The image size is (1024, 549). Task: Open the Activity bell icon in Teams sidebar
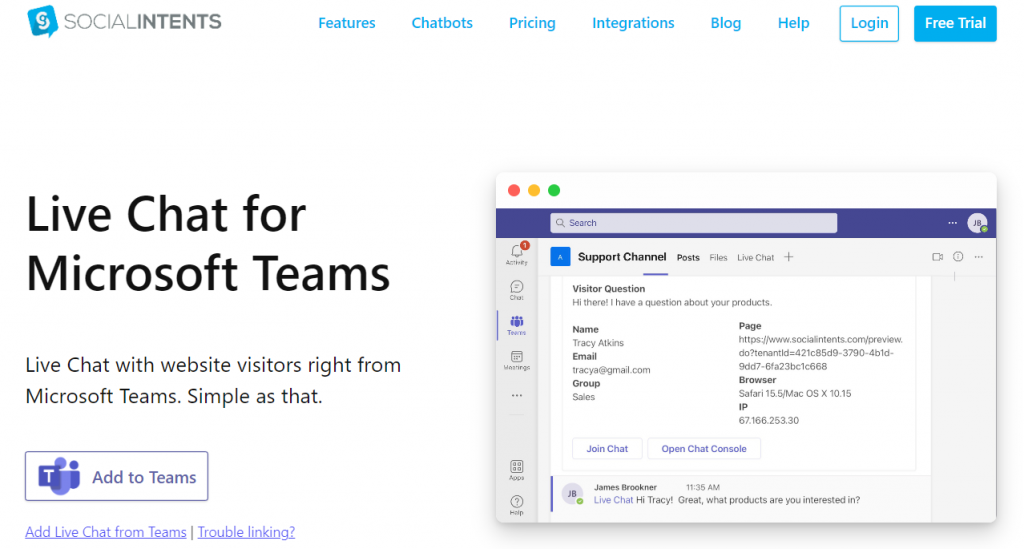(x=517, y=254)
